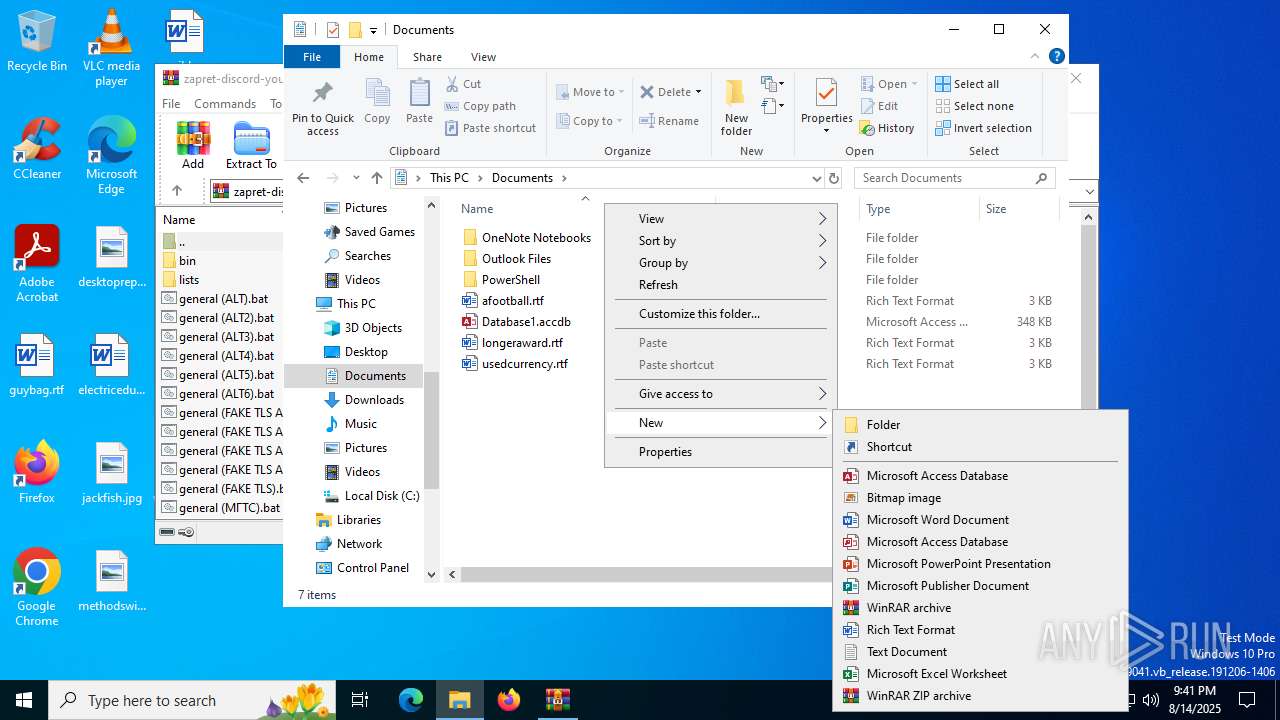
Task: Click the Search Documents box
Action: pyautogui.click(x=955, y=178)
